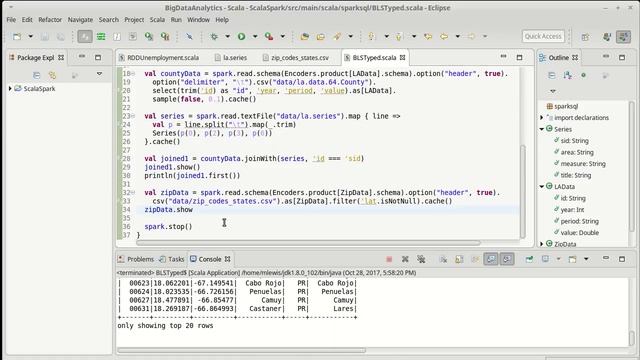Toggle alphabetical Sort in Outline toolbar

pyautogui.click(x=567, y=75)
